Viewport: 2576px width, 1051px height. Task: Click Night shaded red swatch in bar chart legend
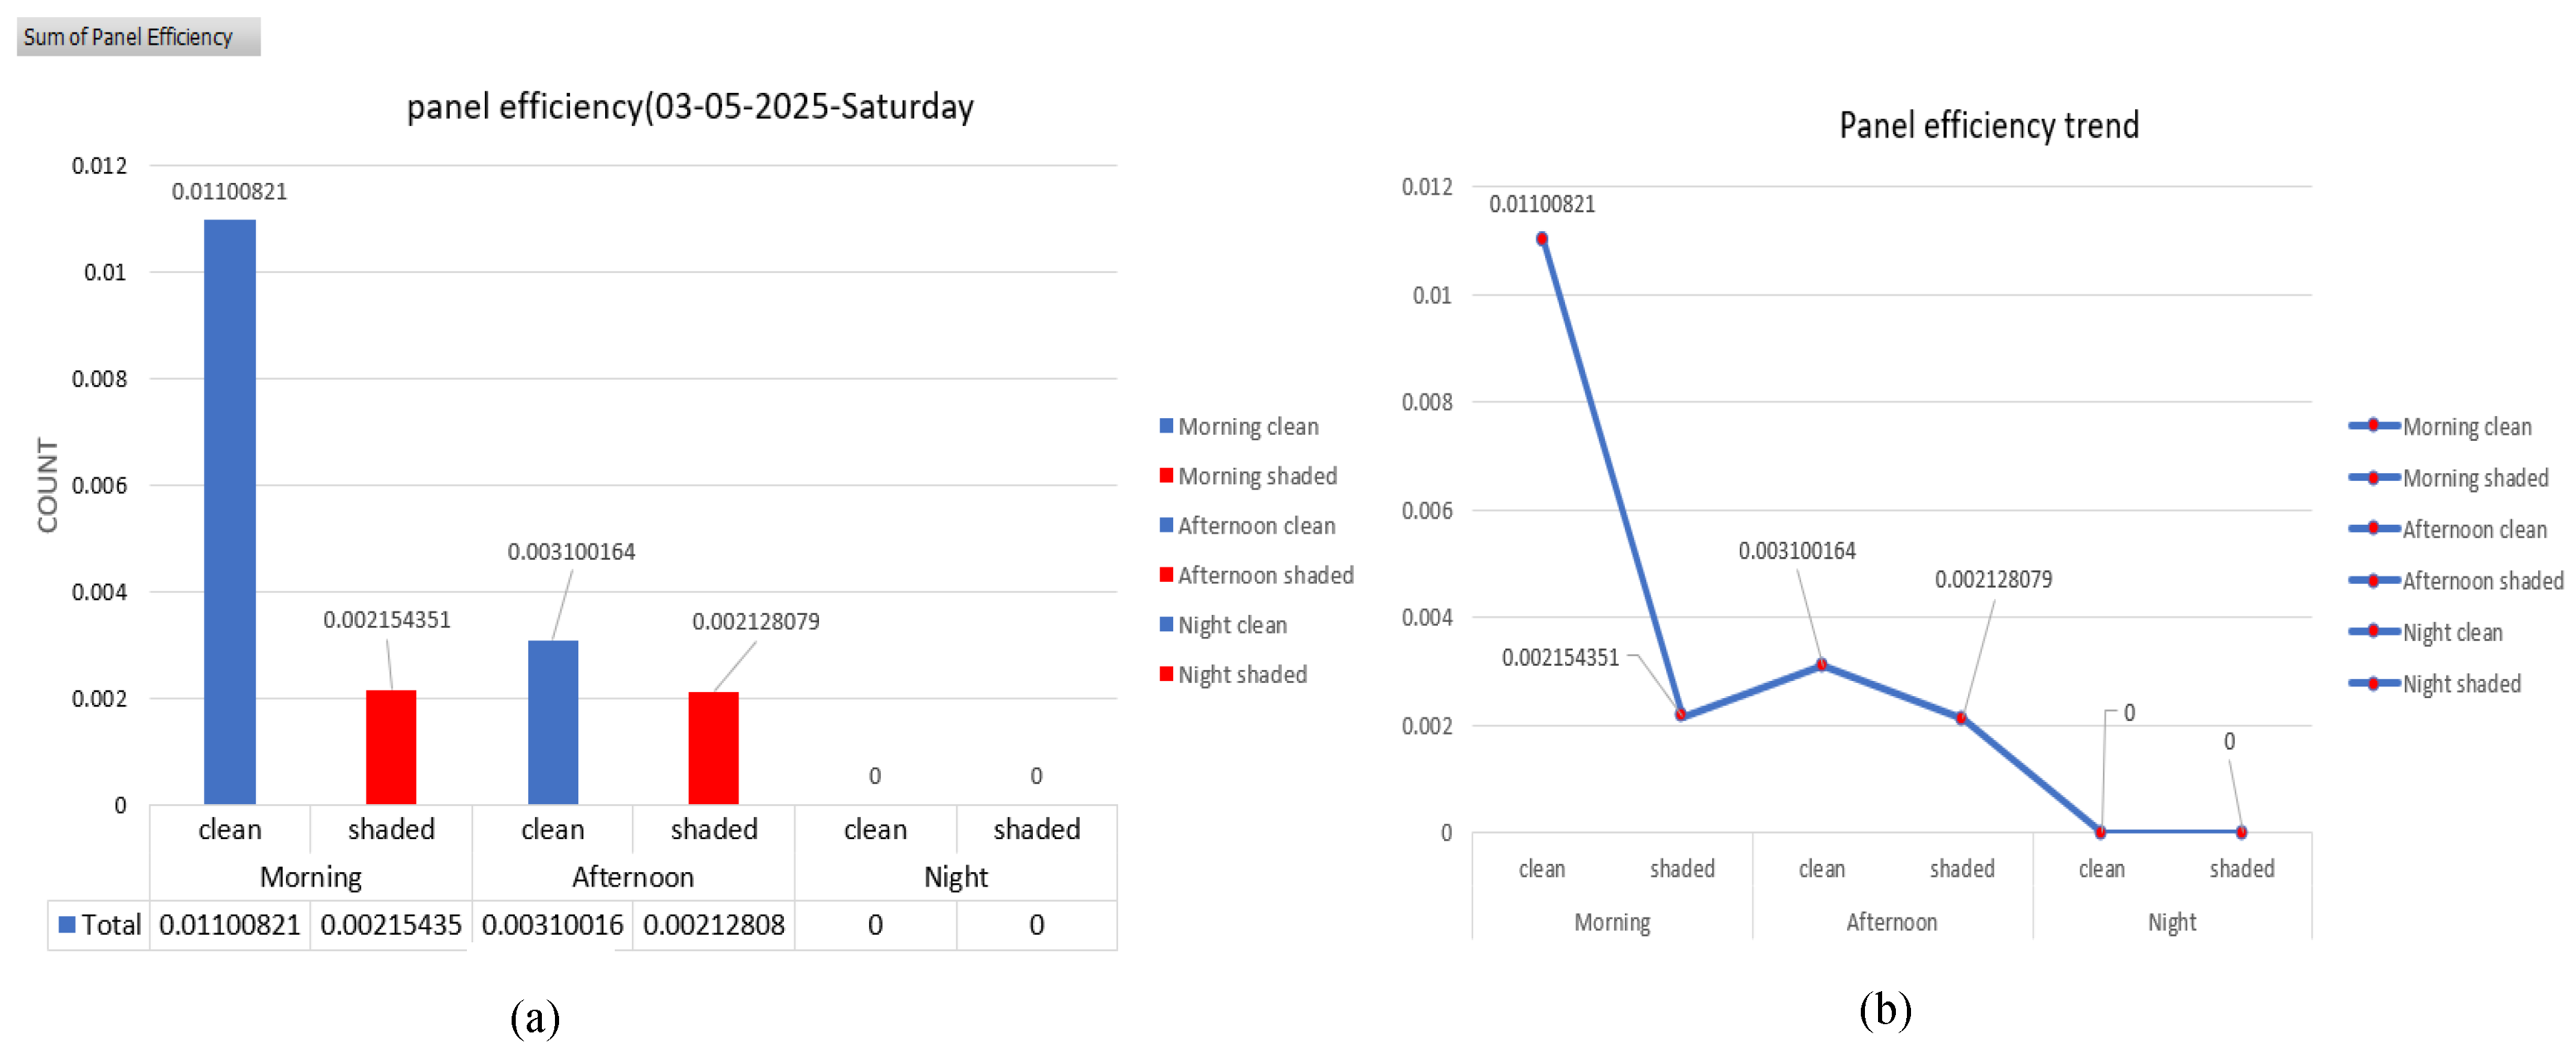pos(1166,674)
